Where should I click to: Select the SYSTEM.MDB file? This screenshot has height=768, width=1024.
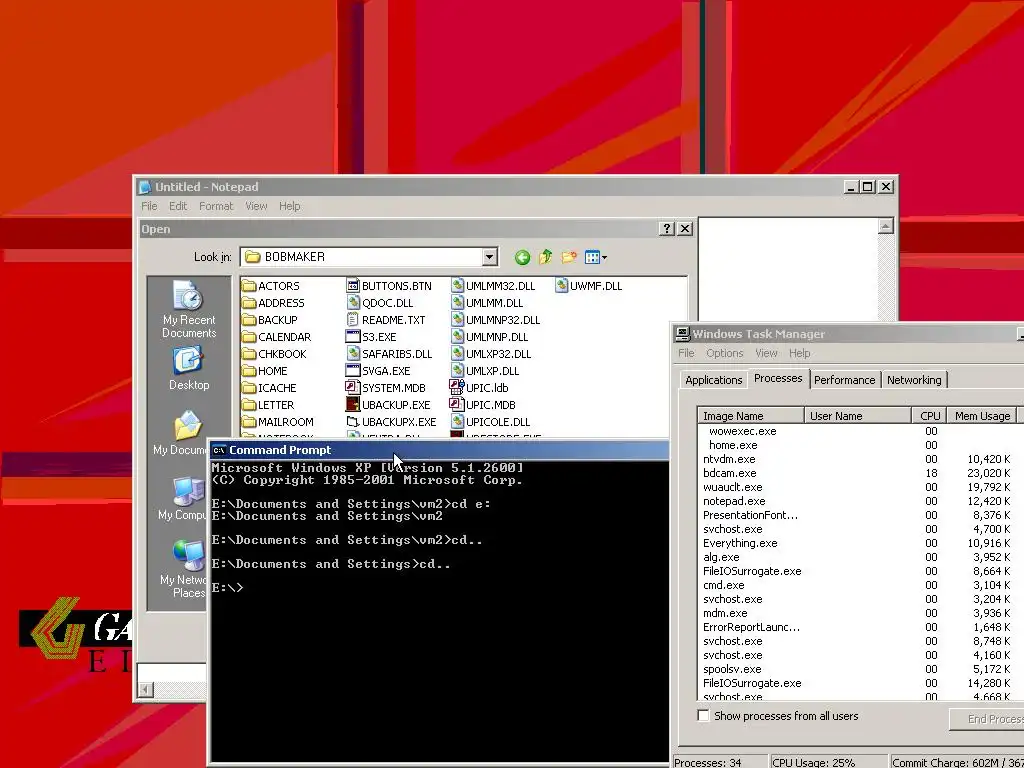pyautogui.click(x=386, y=388)
